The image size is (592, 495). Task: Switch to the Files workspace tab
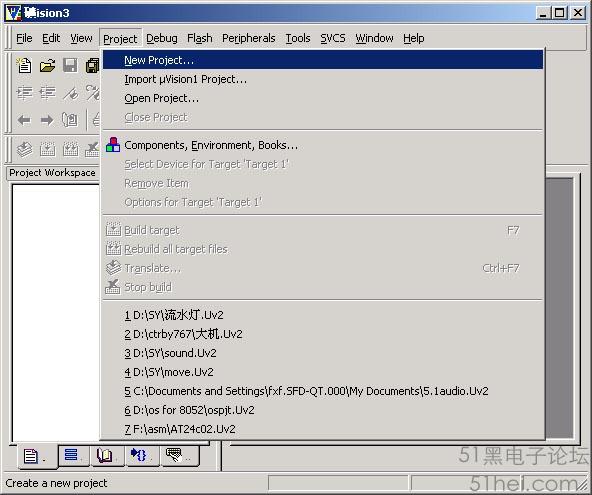click(35, 456)
